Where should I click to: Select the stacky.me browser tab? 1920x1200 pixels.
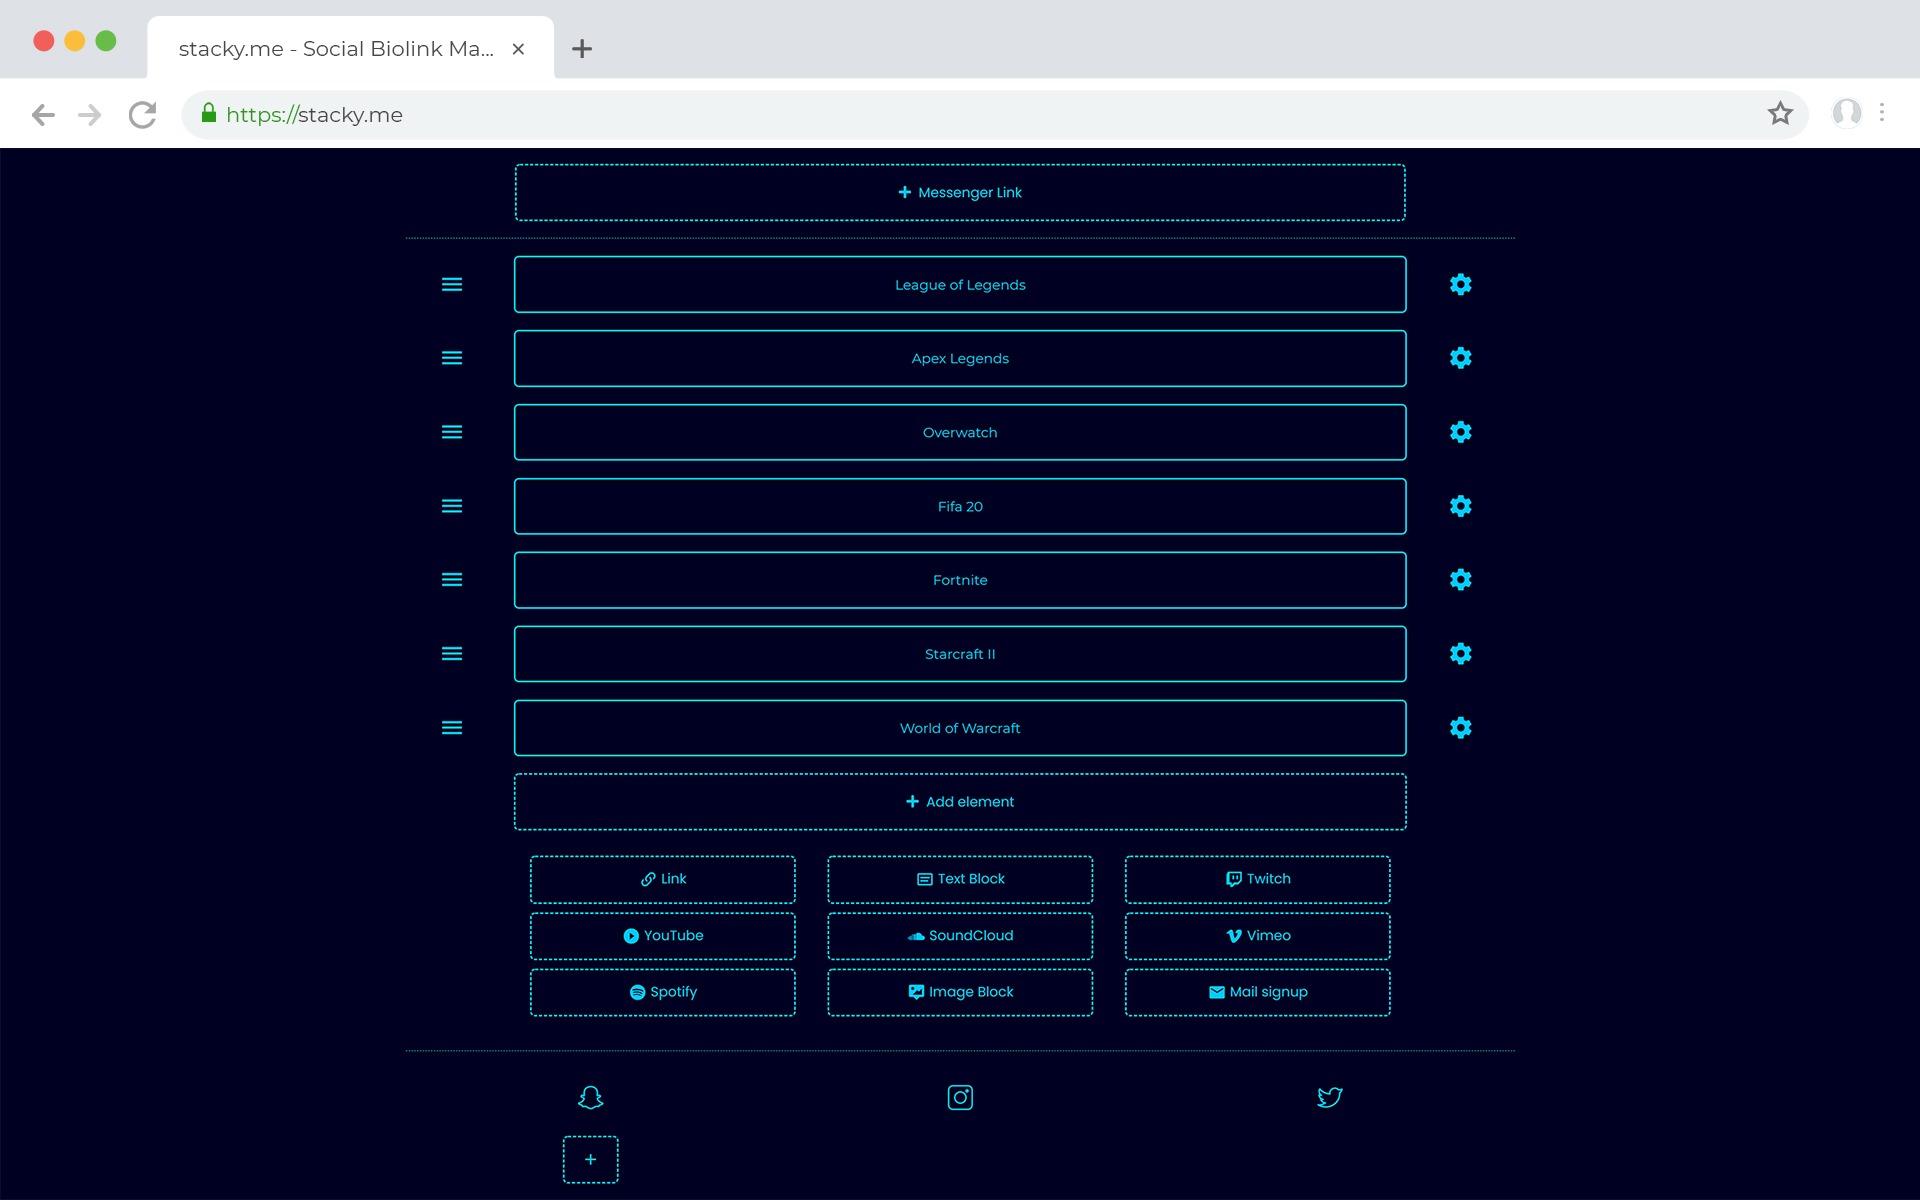[x=336, y=49]
